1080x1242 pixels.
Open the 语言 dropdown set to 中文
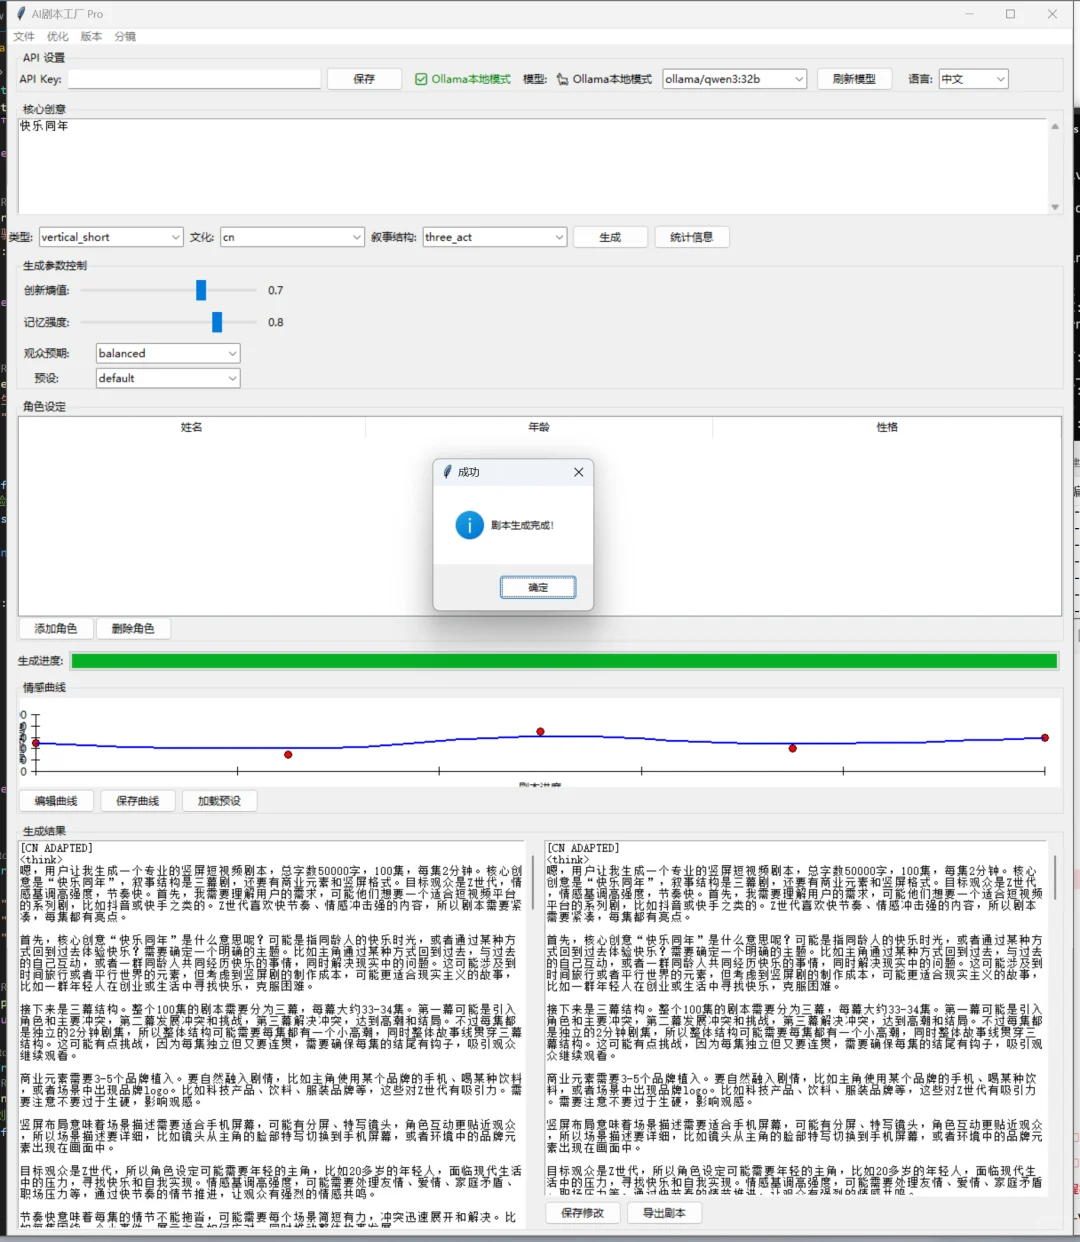point(973,79)
